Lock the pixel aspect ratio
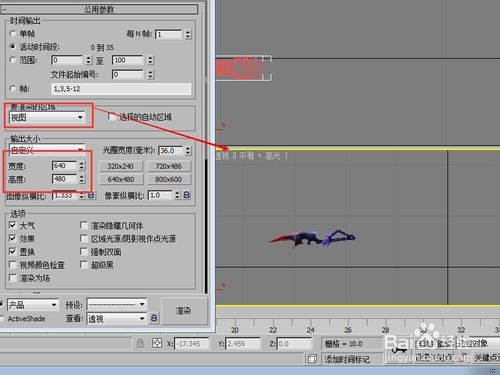This screenshot has height=375, width=500. (x=187, y=195)
